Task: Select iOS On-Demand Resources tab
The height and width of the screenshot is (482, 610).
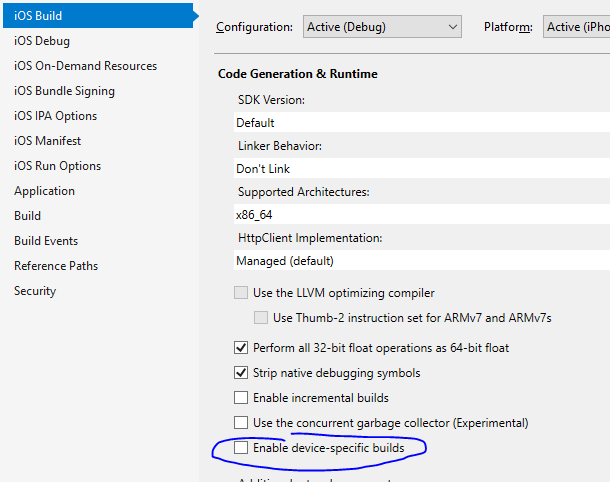Action: 86,66
